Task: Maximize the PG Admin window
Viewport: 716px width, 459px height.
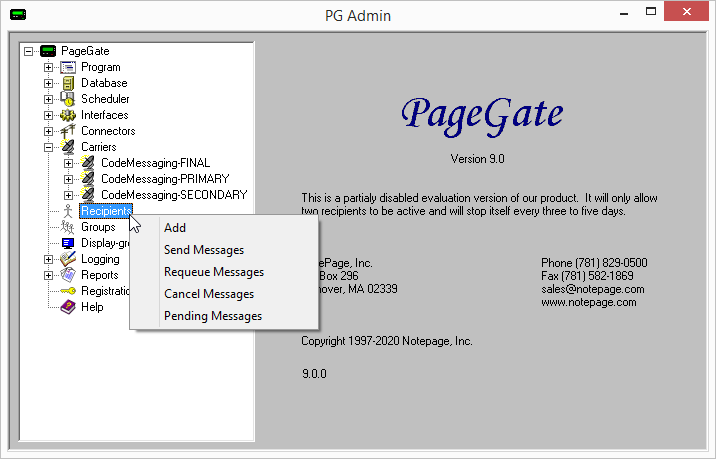Action: coord(651,12)
